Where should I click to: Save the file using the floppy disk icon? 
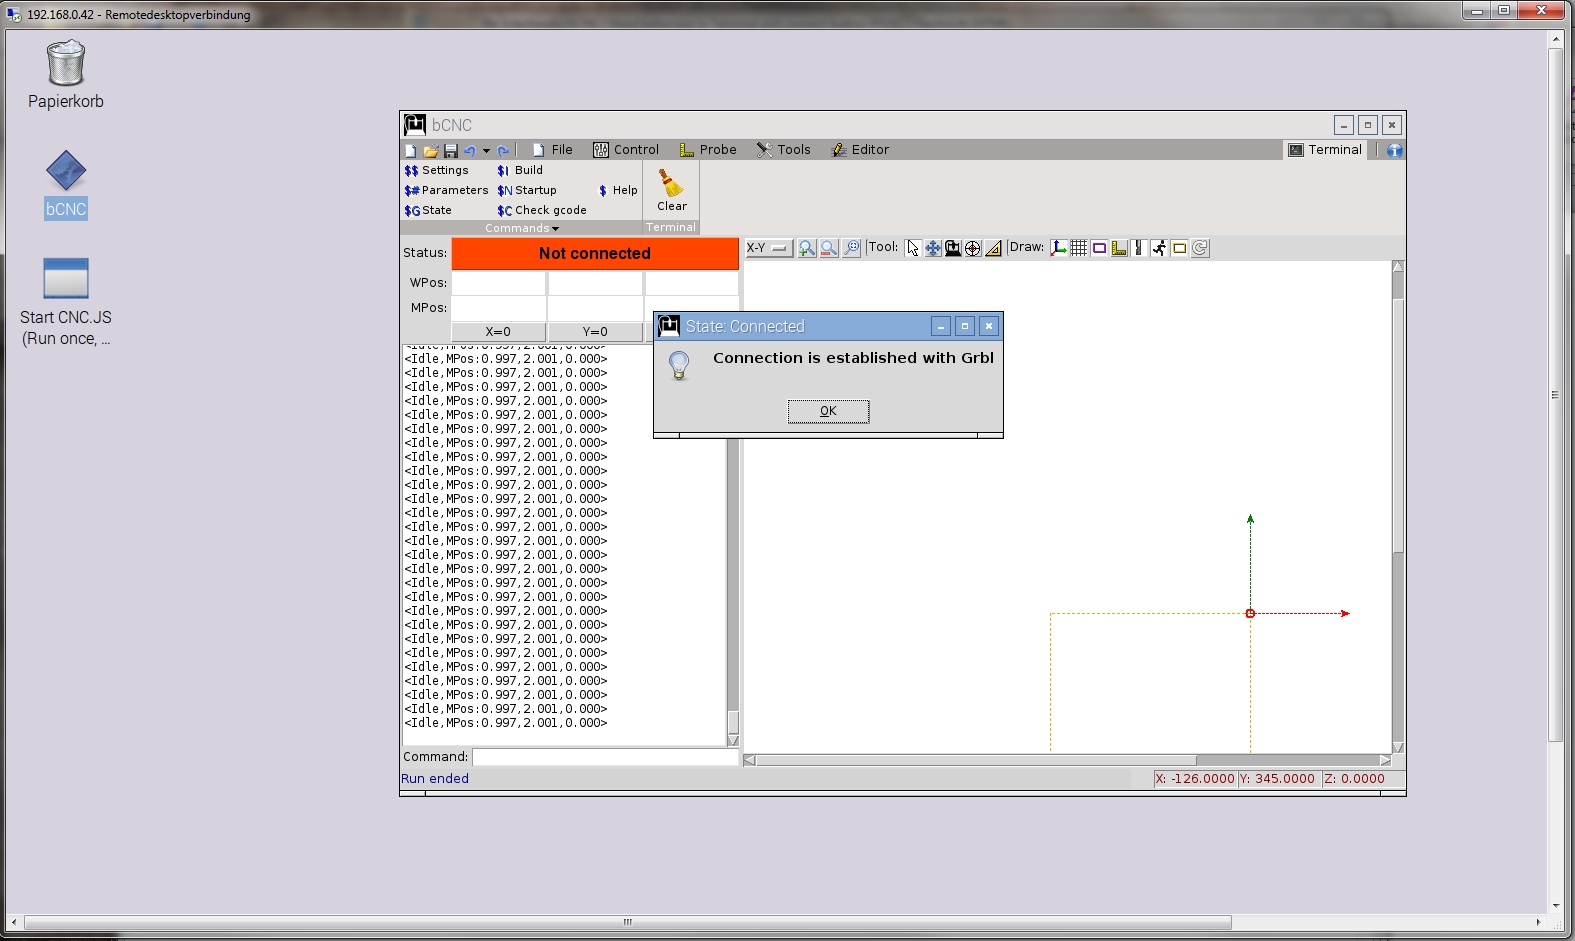tap(451, 150)
